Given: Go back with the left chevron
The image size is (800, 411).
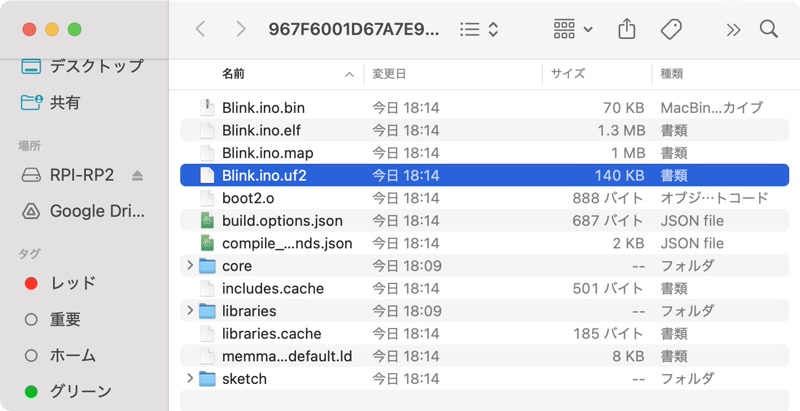Looking at the screenshot, I should [201, 29].
